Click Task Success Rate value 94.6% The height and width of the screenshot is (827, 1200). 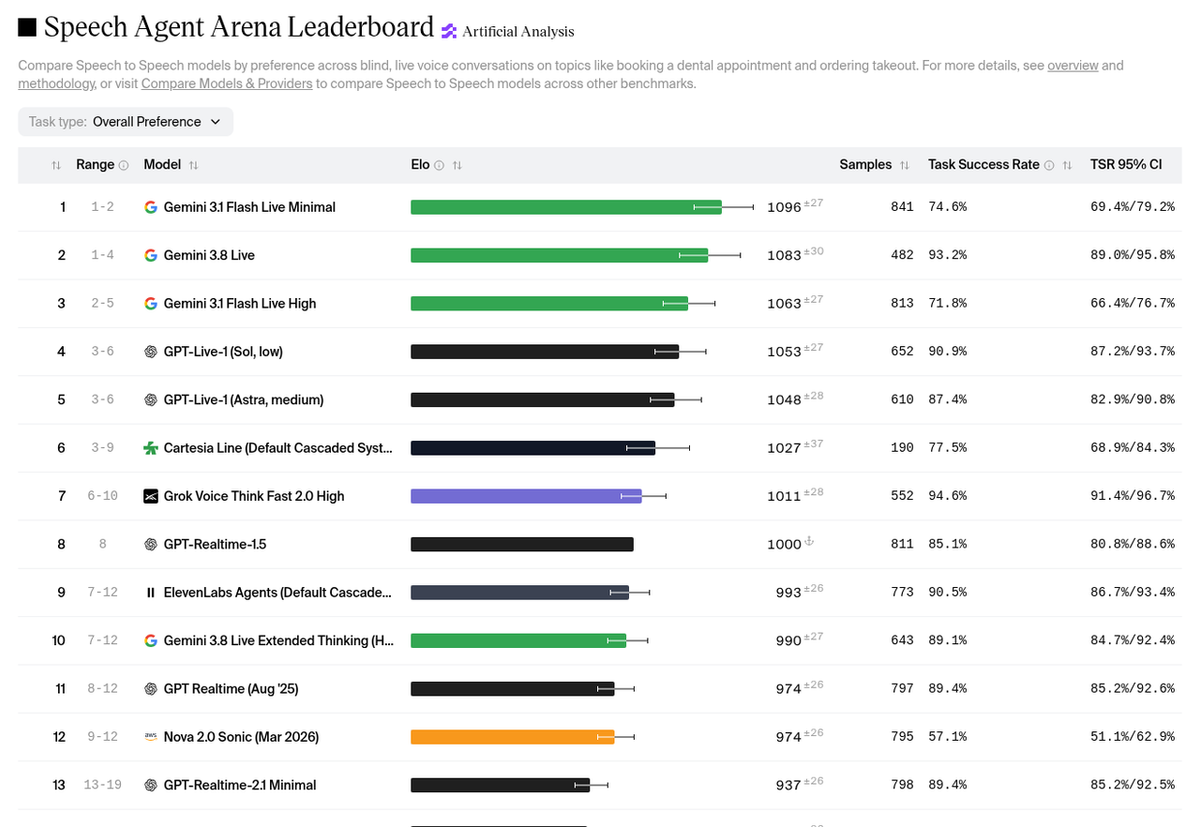[x=947, y=496]
